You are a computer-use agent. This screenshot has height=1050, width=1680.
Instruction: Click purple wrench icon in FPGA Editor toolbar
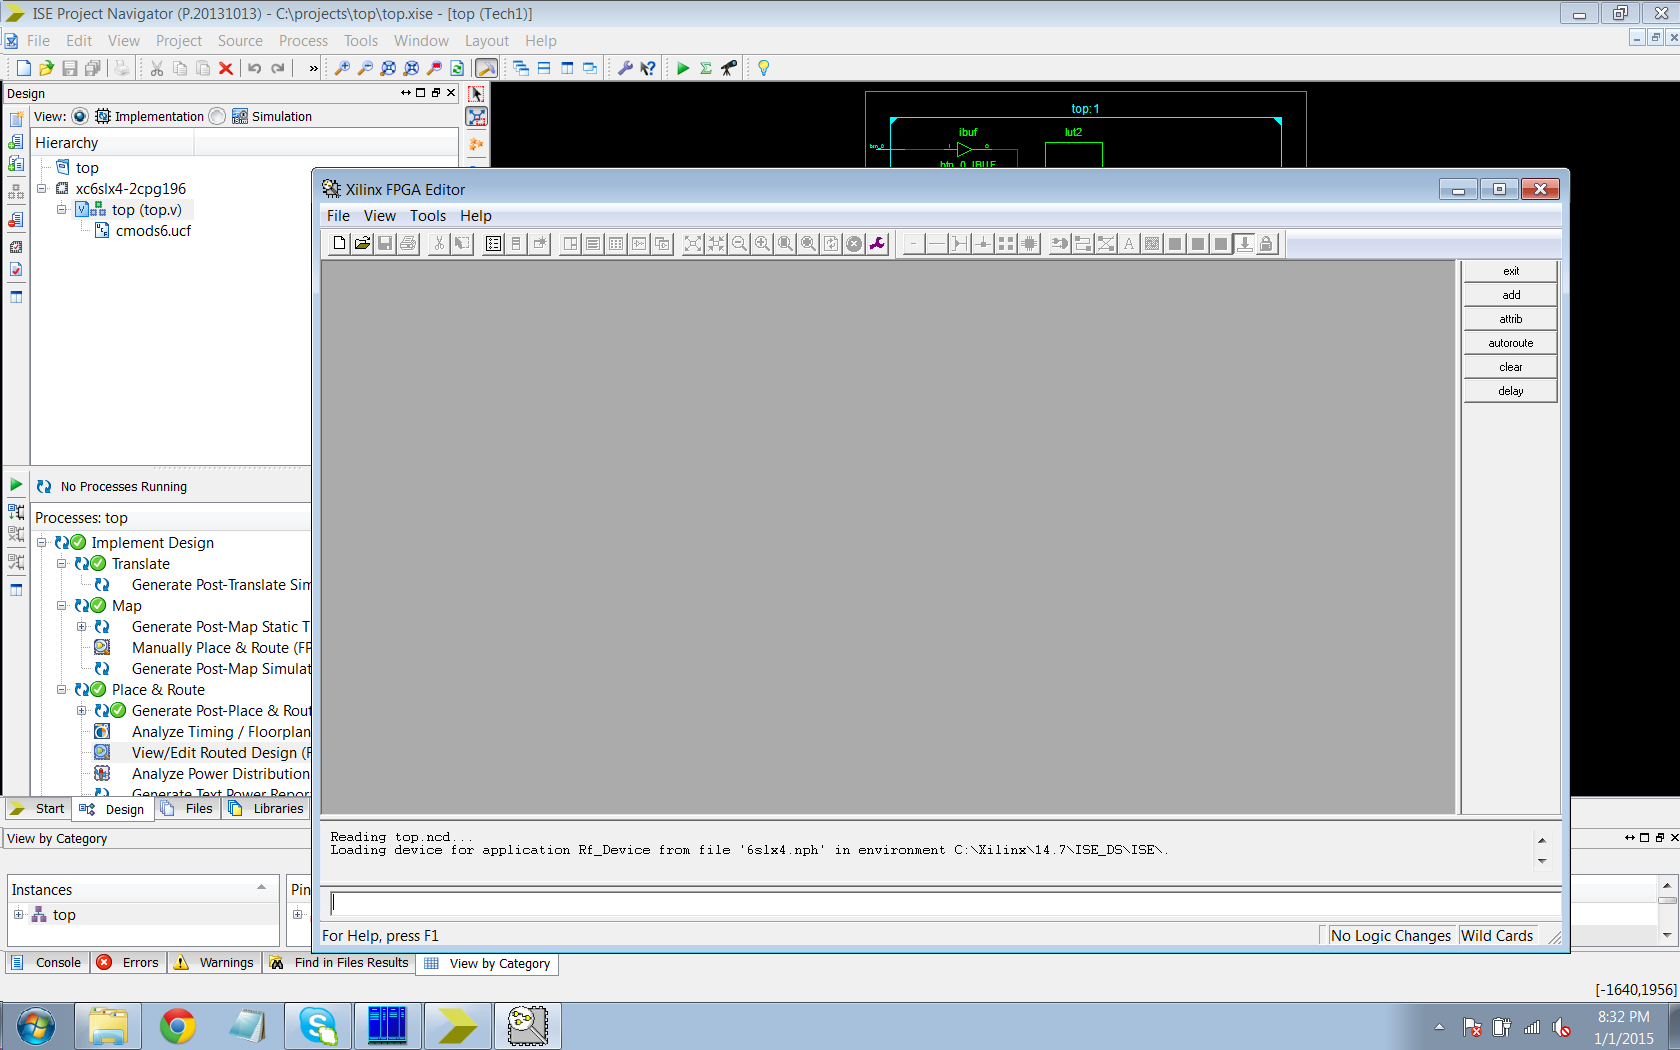pyautogui.click(x=877, y=244)
